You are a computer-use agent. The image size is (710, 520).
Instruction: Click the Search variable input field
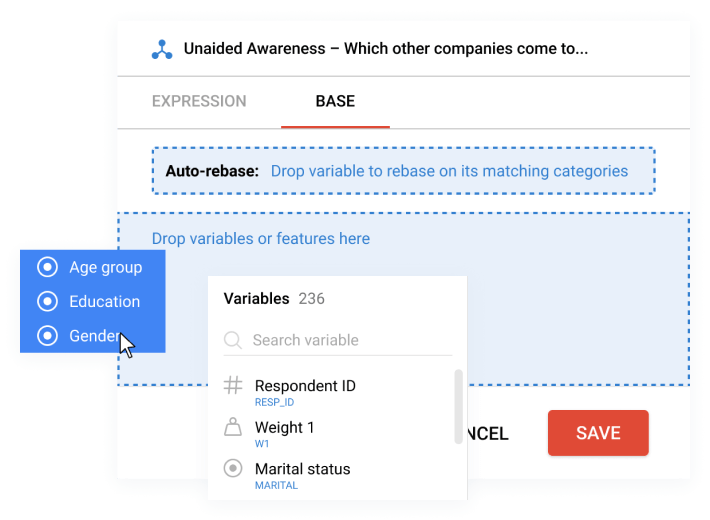click(x=338, y=340)
